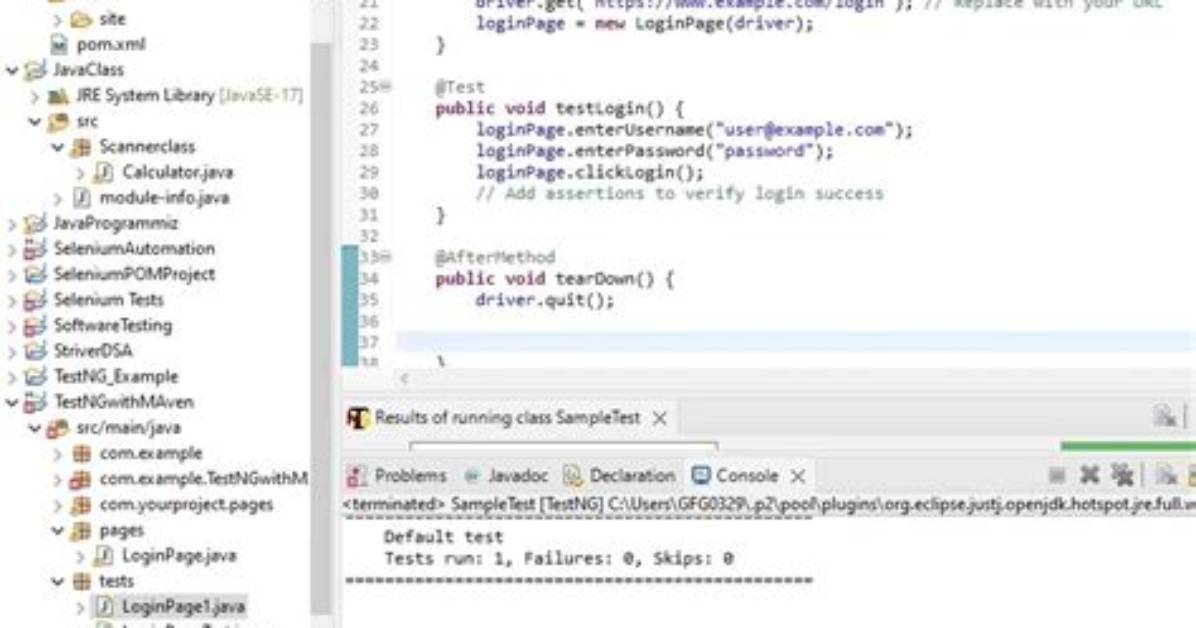Switch to the Problems tab
The width and height of the screenshot is (1196, 628).
tap(397, 476)
